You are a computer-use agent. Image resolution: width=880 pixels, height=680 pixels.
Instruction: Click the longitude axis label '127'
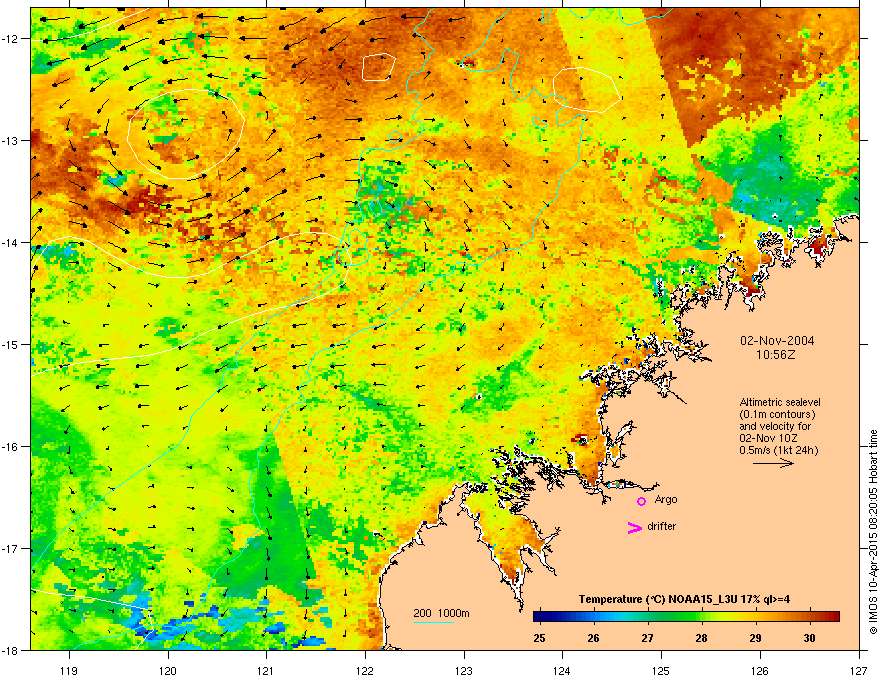[x=859, y=670]
